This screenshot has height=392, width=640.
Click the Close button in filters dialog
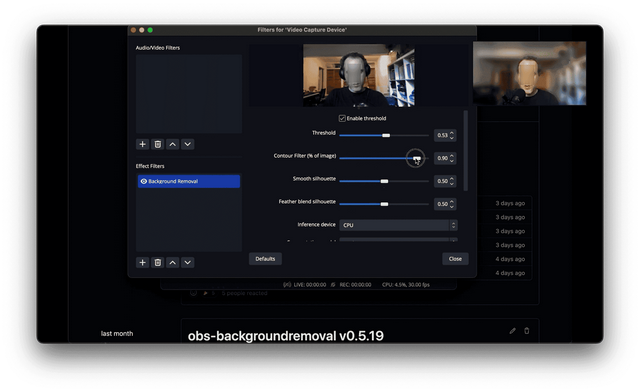[455, 259]
